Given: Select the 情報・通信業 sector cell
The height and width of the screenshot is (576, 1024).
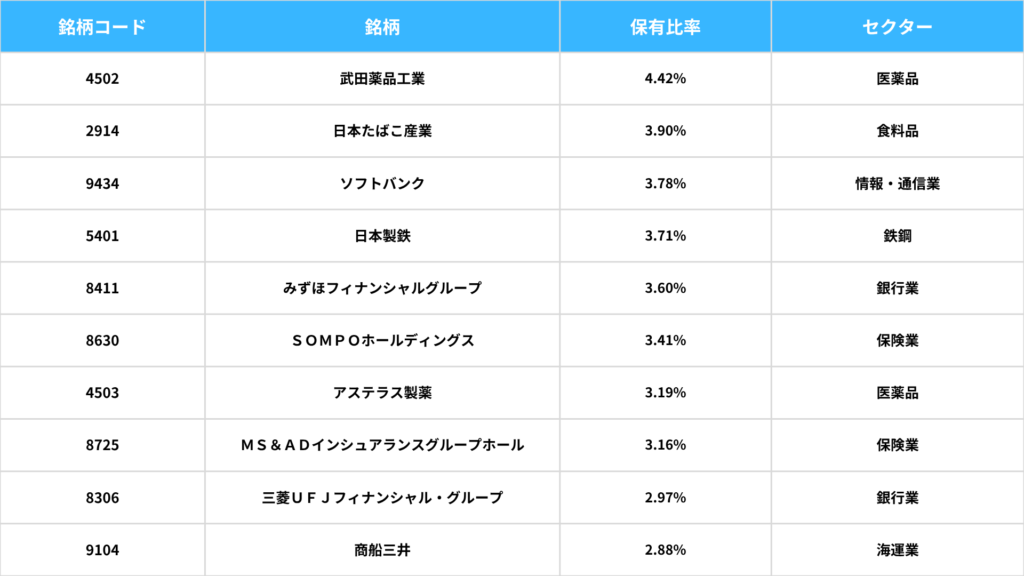Looking at the screenshot, I should coord(897,184).
